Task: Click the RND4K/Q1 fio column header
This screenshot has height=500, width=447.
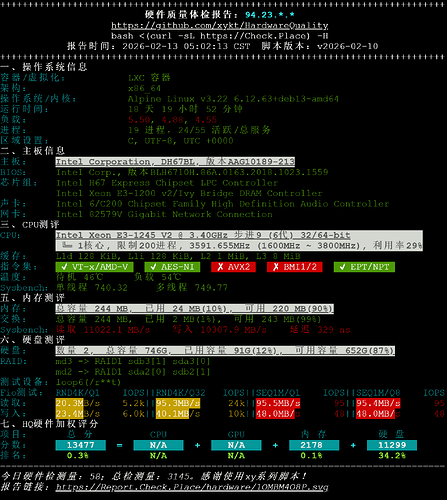Action: 78,393
